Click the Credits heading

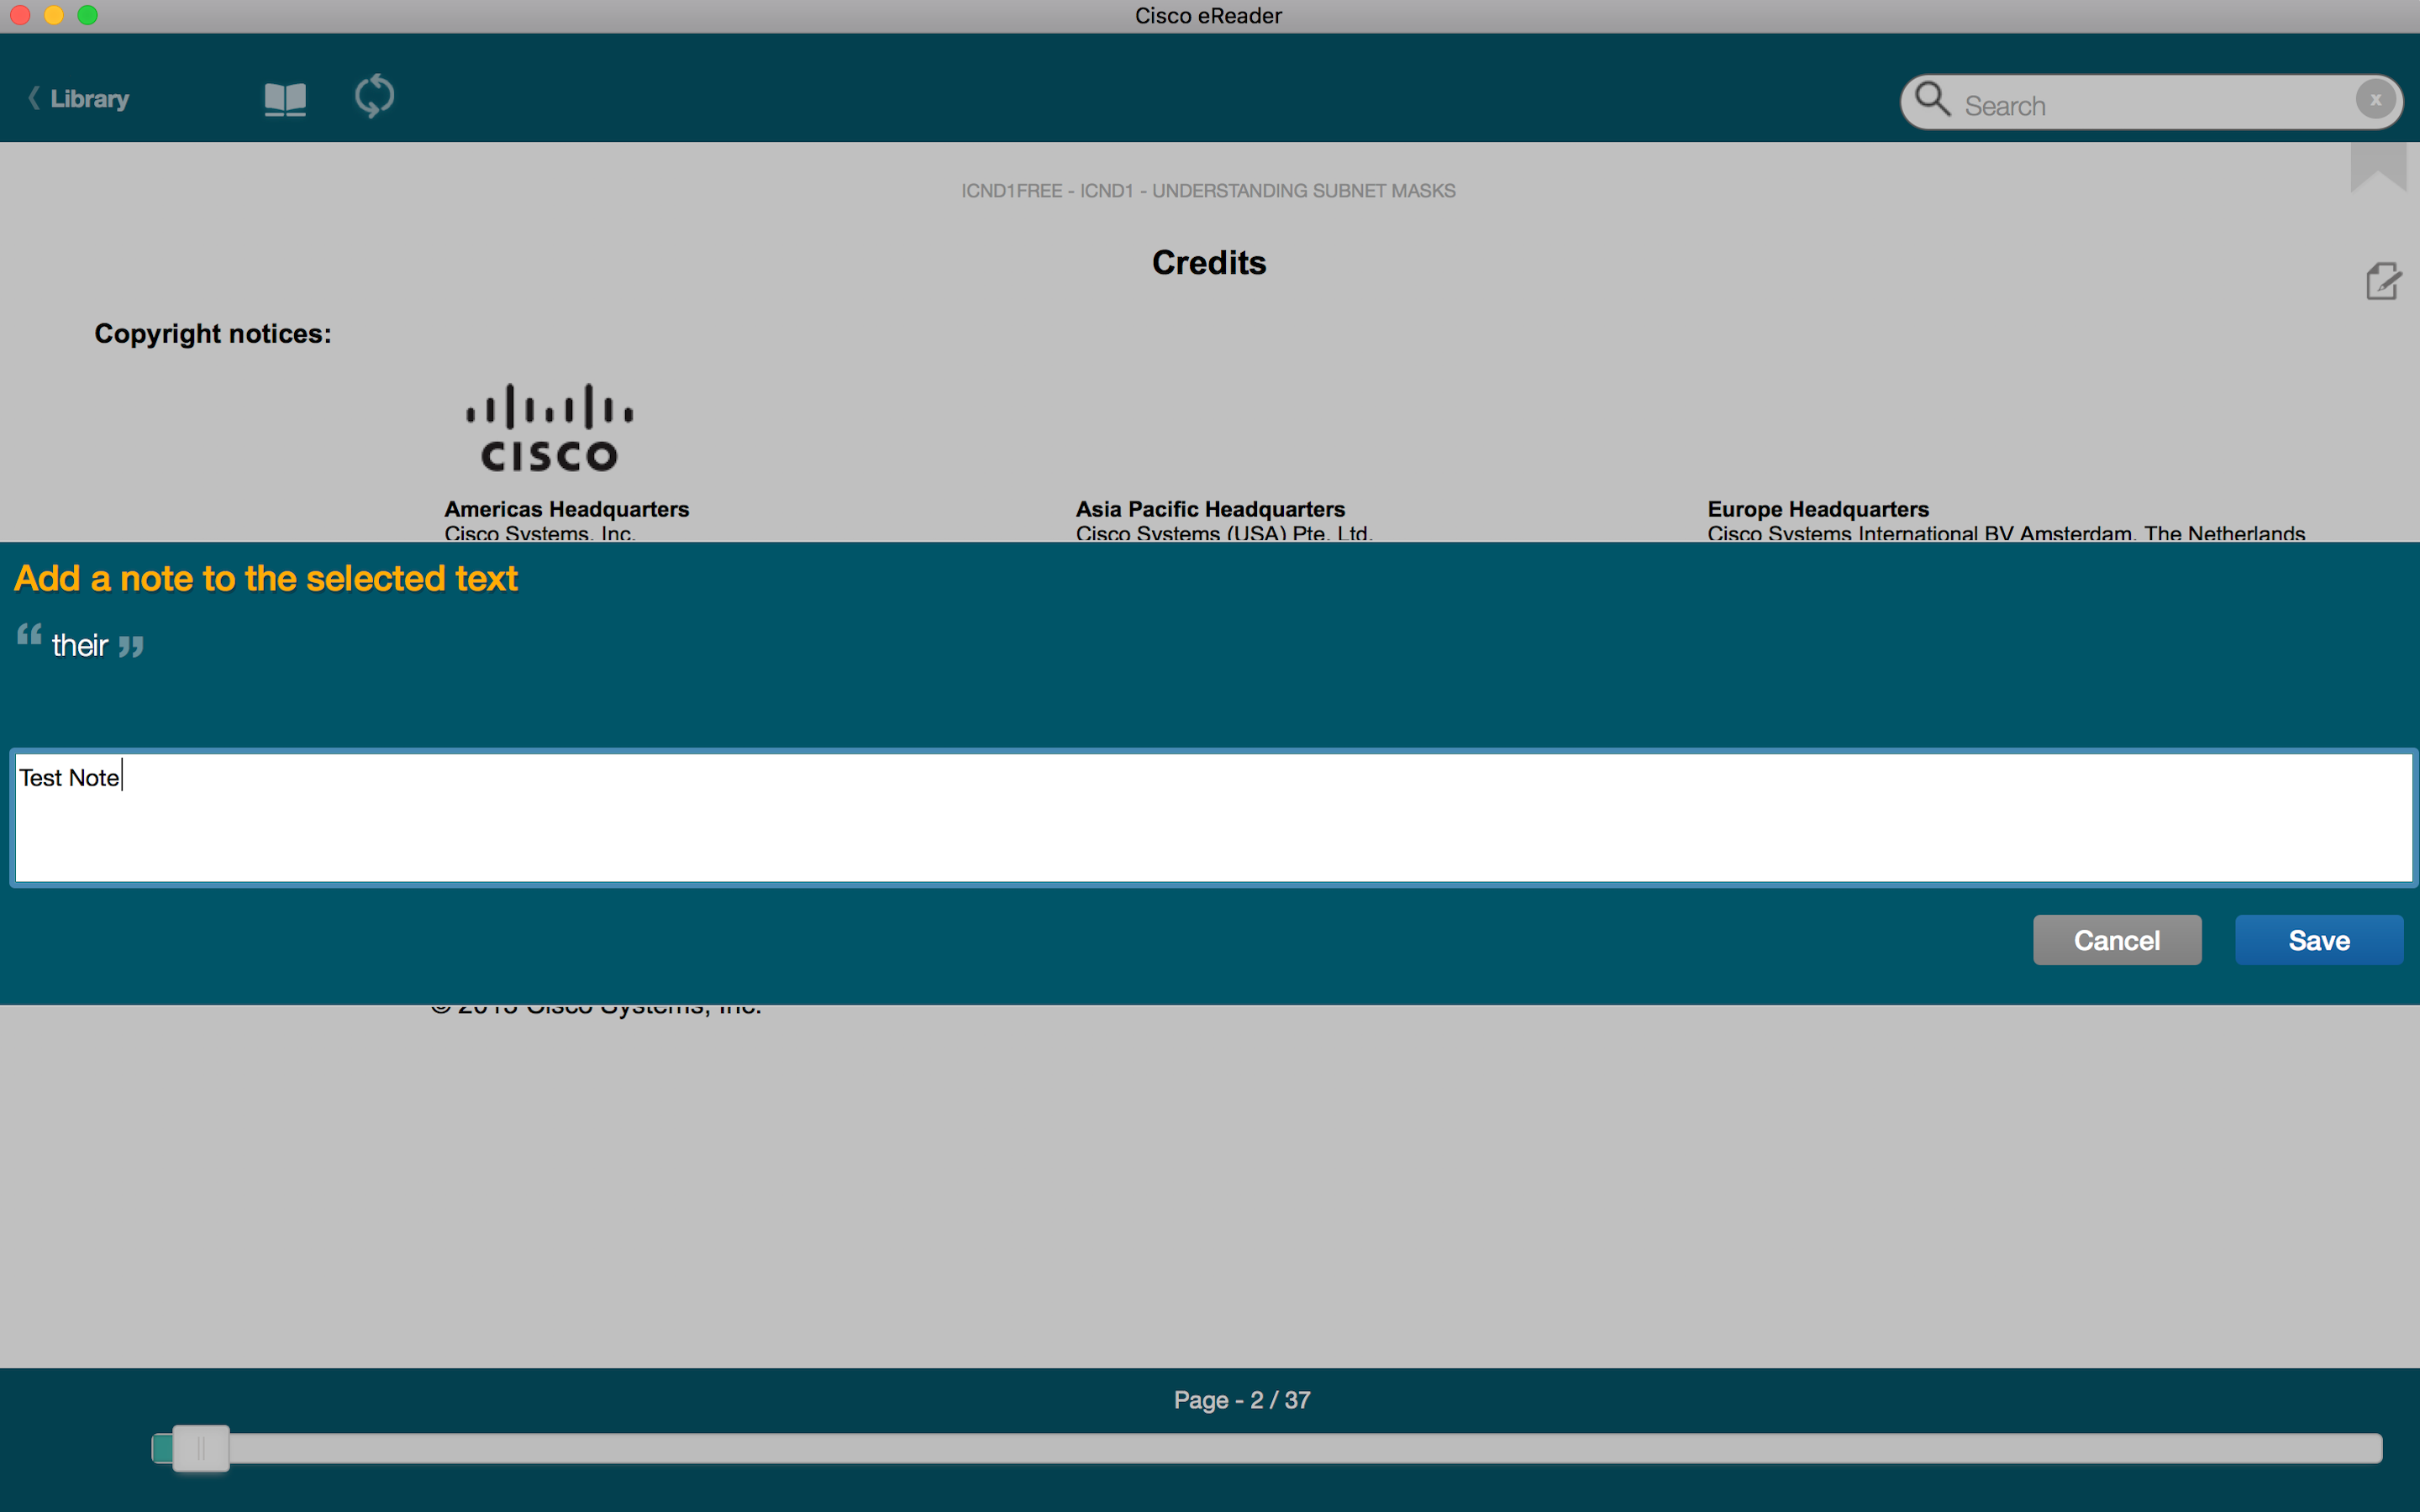1208,263
